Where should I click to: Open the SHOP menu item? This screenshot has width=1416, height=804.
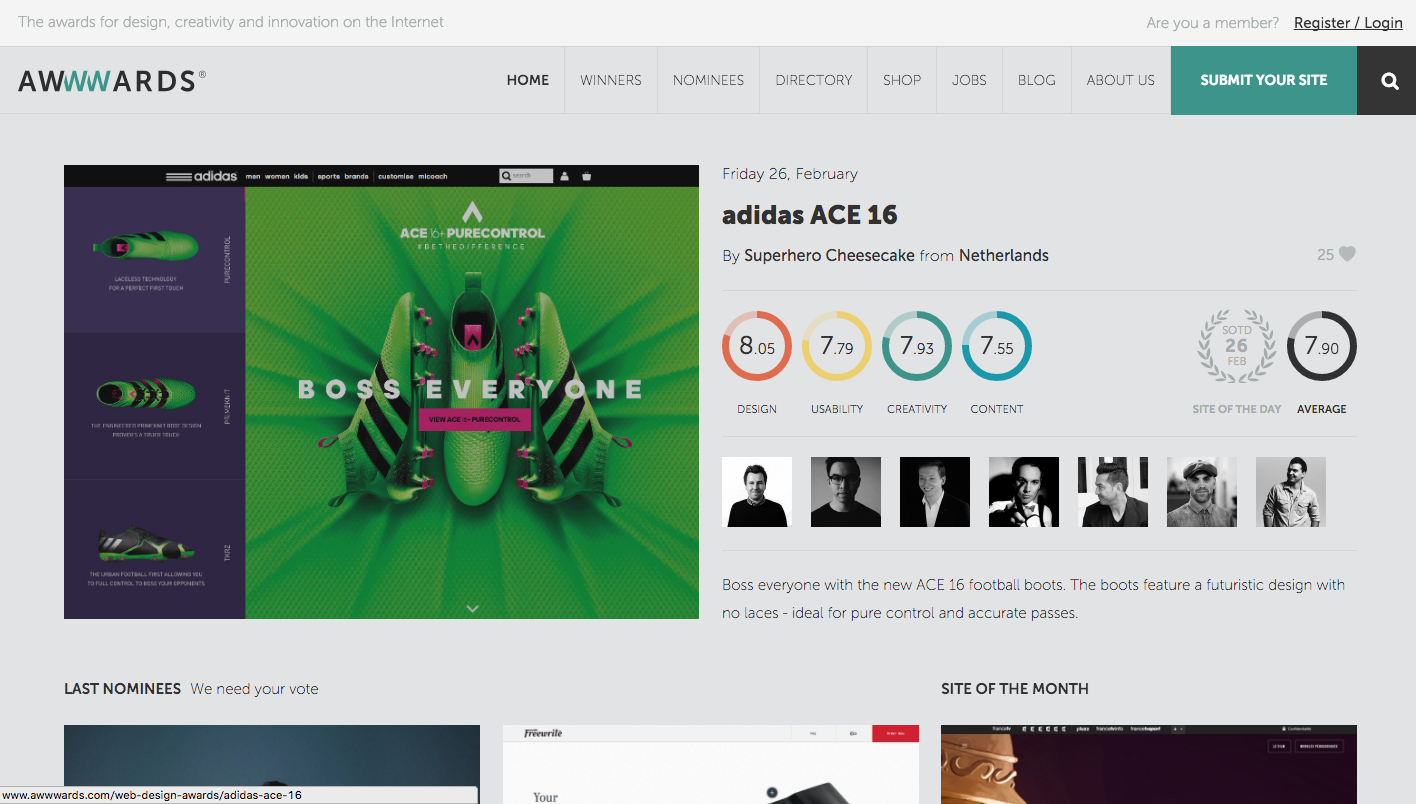click(902, 80)
